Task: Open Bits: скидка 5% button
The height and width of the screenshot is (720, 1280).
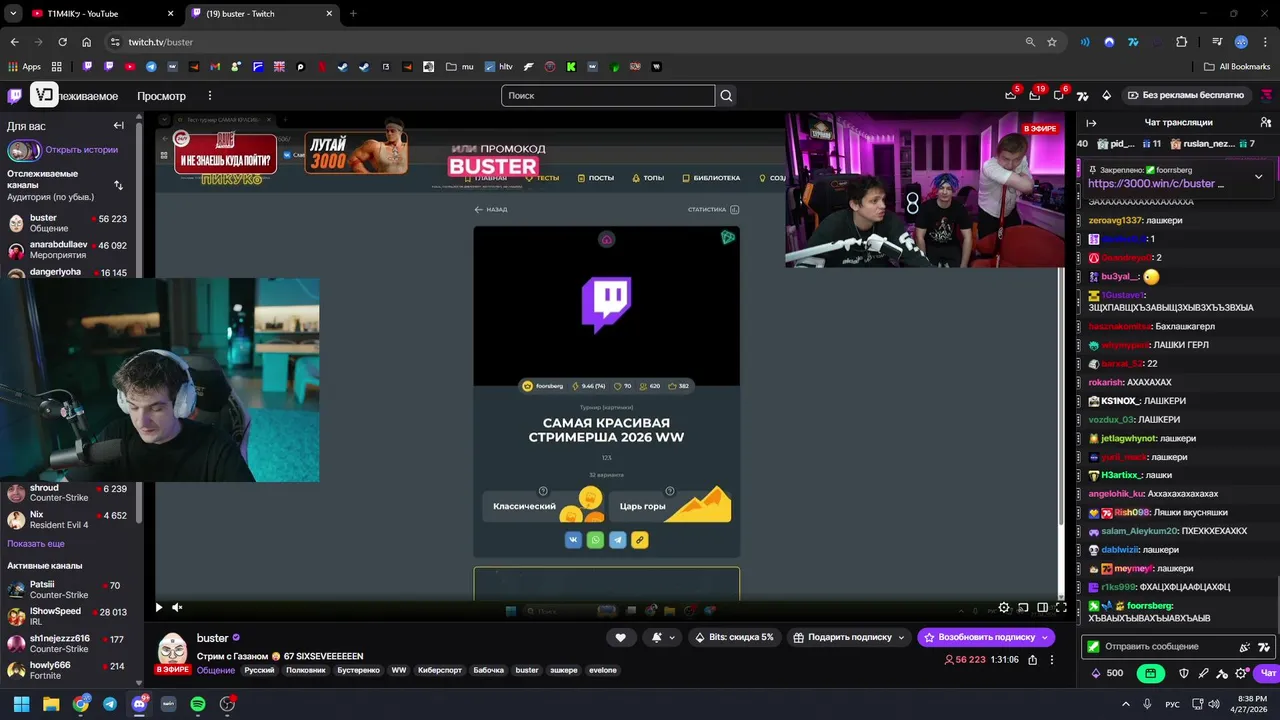Action: click(x=733, y=637)
